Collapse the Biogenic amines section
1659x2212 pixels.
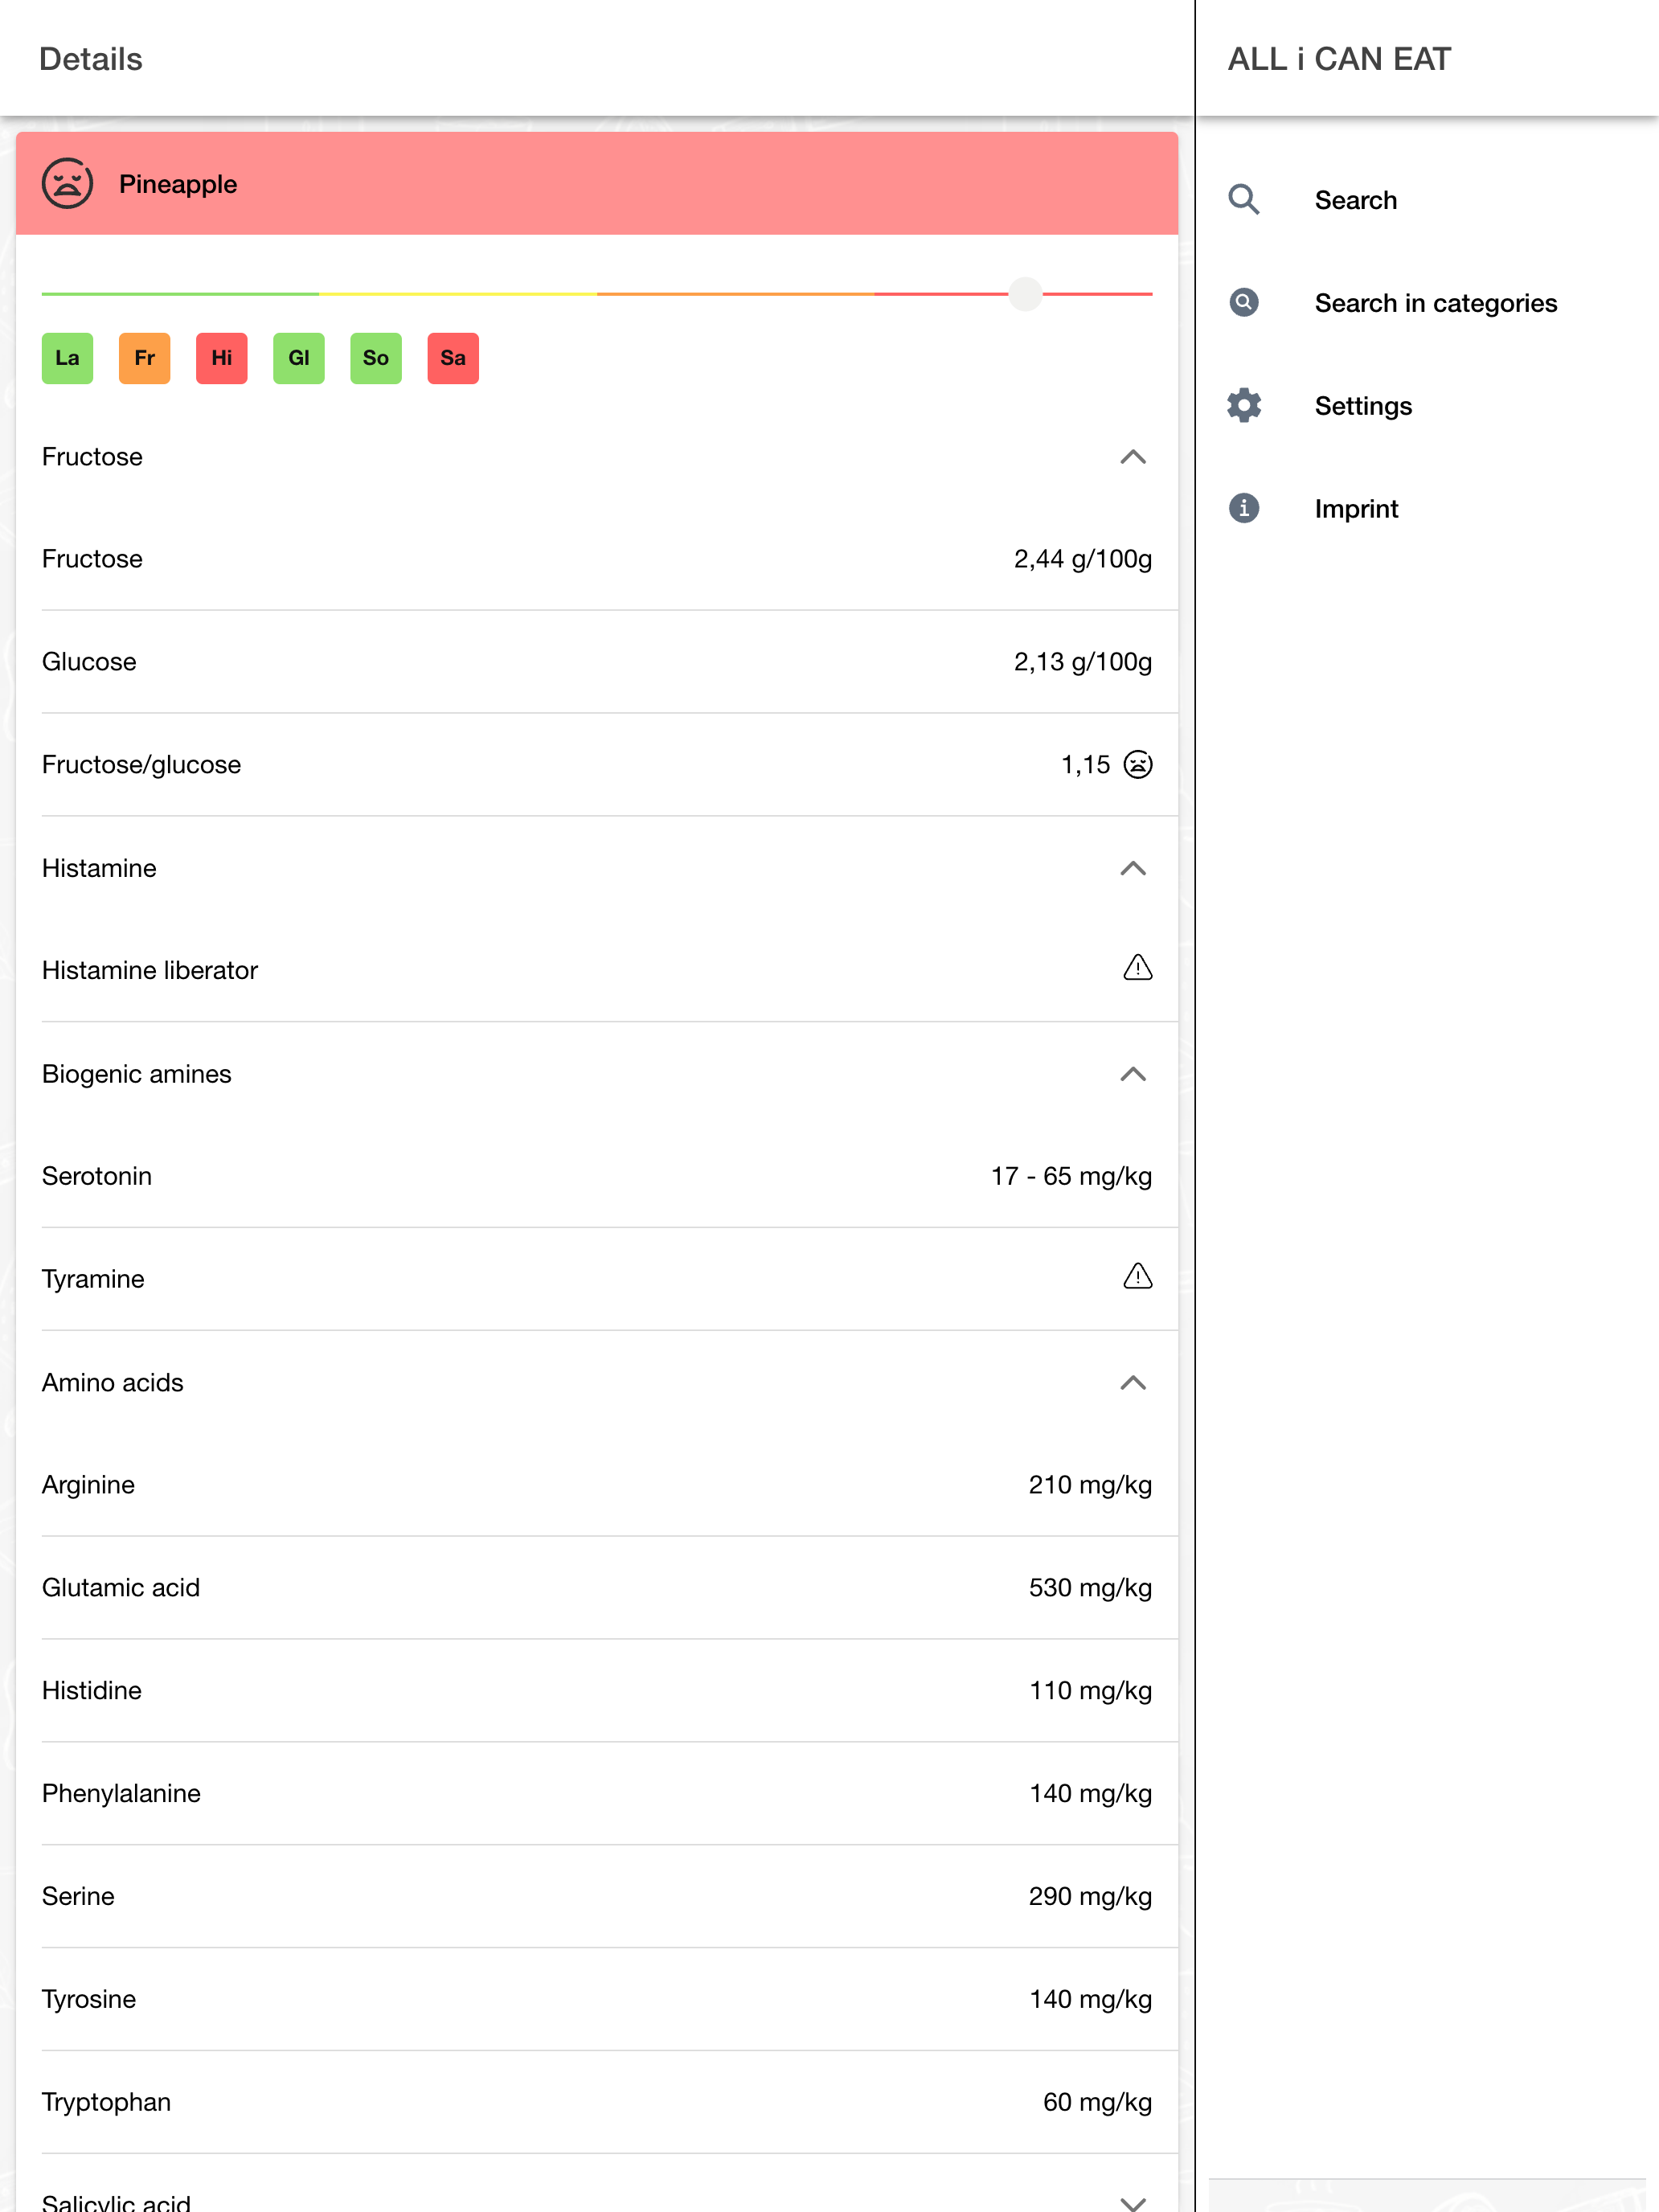pos(1132,1074)
